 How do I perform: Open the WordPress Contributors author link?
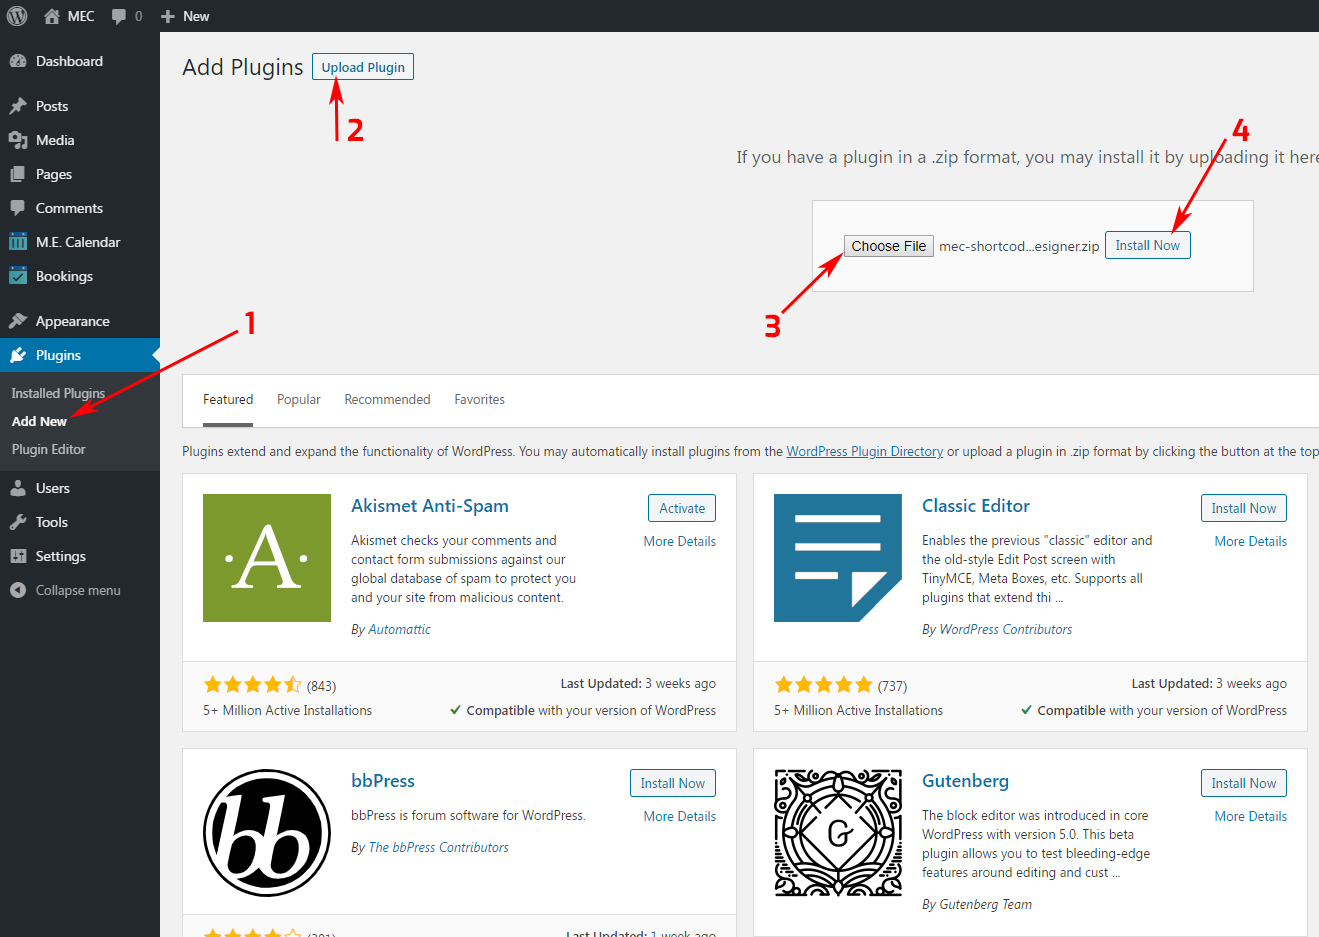pyautogui.click(x=1006, y=629)
